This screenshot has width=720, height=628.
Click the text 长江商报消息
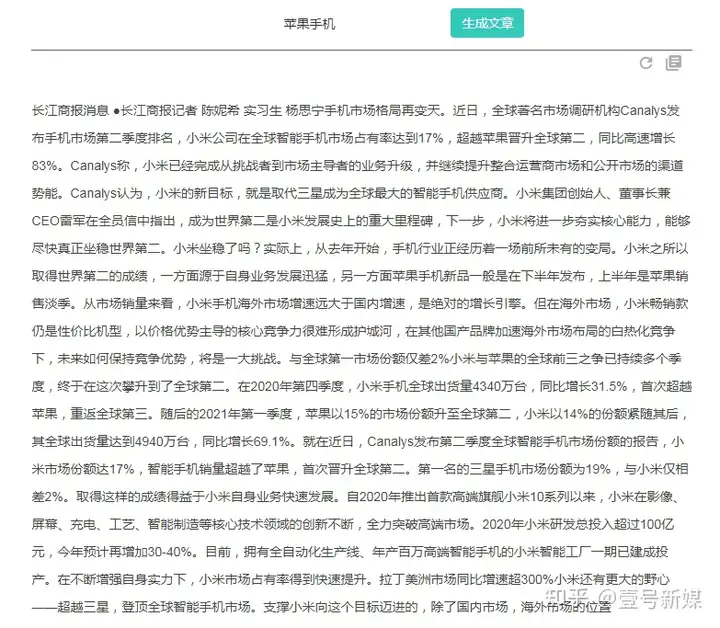pos(70,111)
